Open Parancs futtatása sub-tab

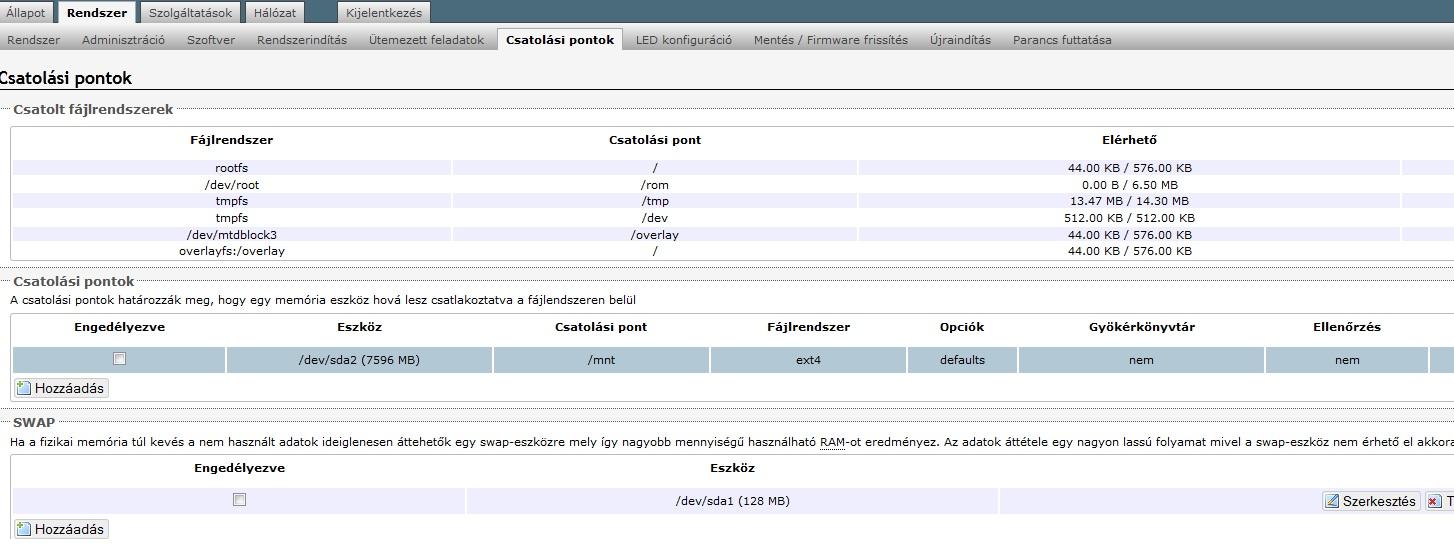click(x=1062, y=40)
